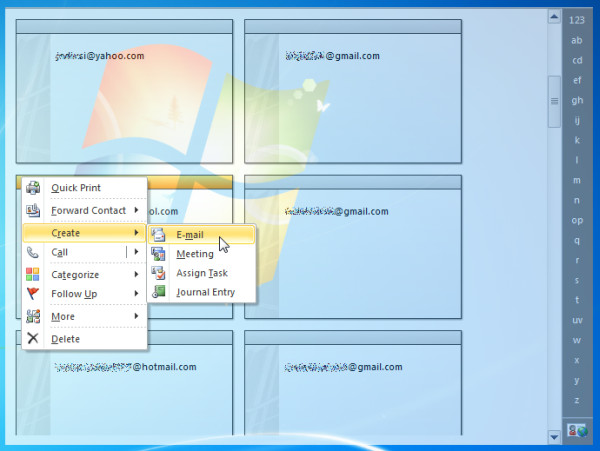Click the E-mail envelope icon in submenu
600x451 pixels.
click(x=158, y=234)
